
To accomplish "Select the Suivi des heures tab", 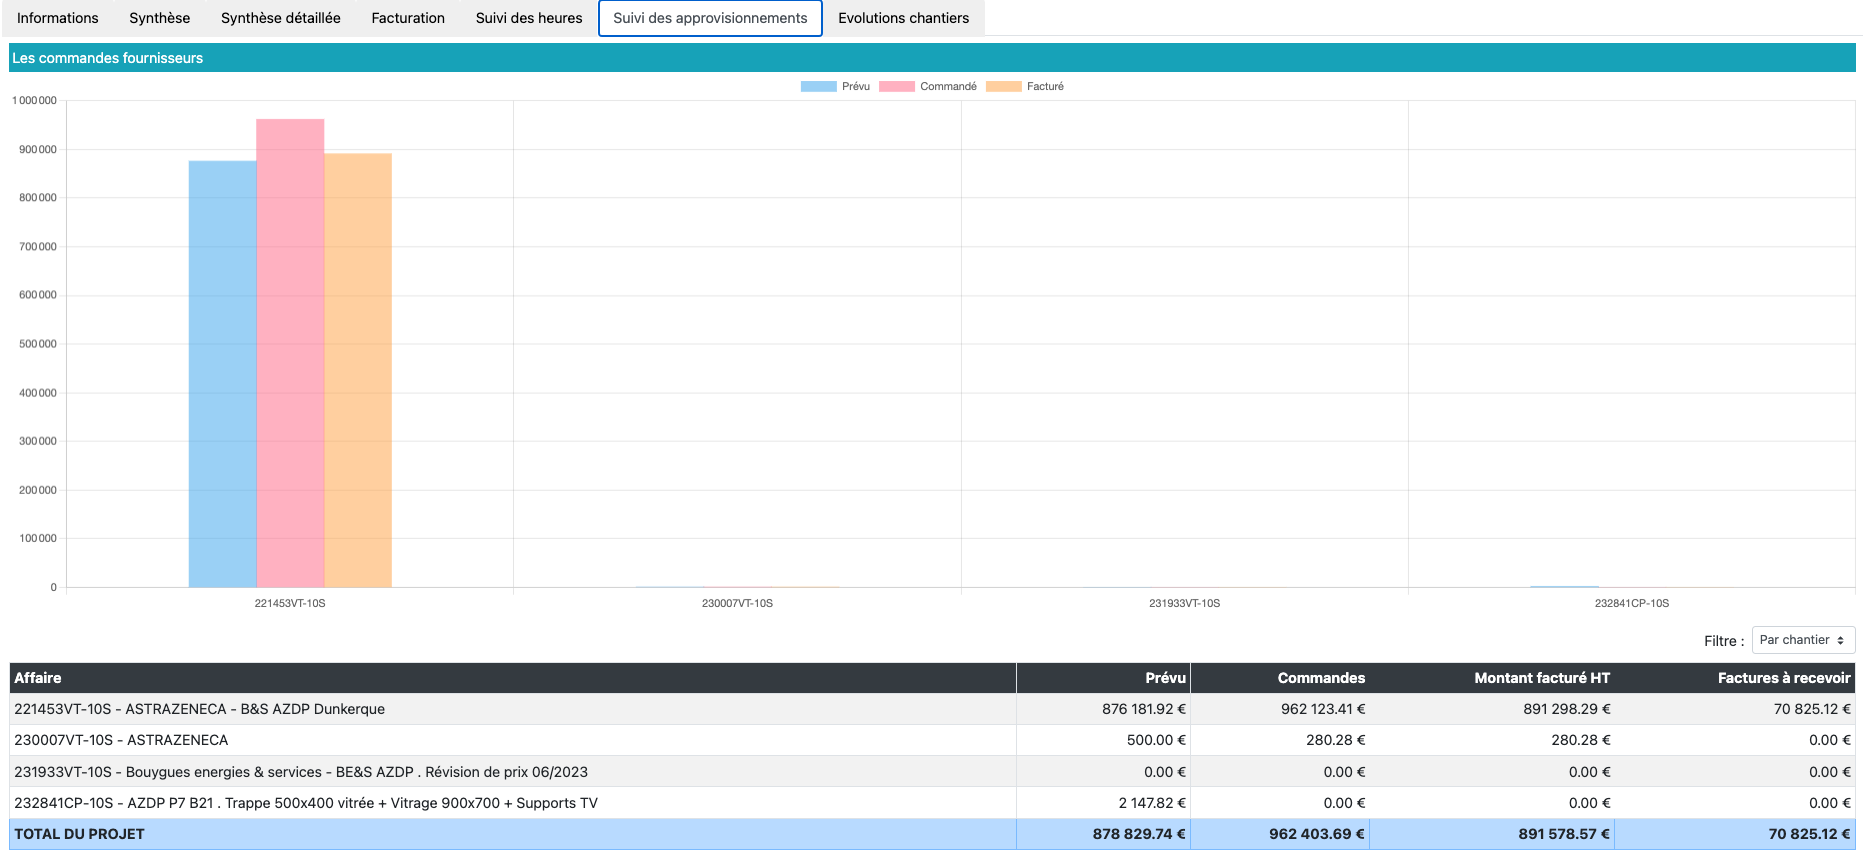I will click(528, 18).
